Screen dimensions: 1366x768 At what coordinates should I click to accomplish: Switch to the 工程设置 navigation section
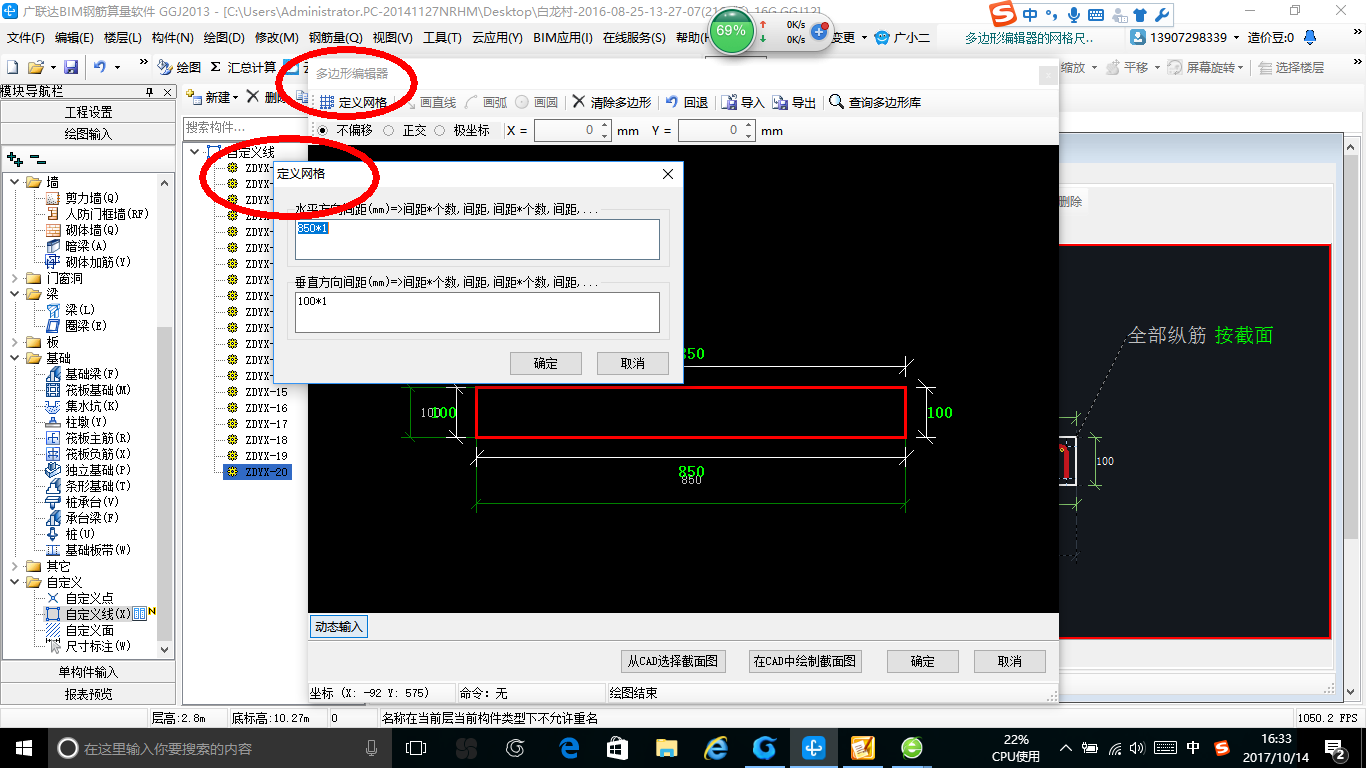(88, 112)
